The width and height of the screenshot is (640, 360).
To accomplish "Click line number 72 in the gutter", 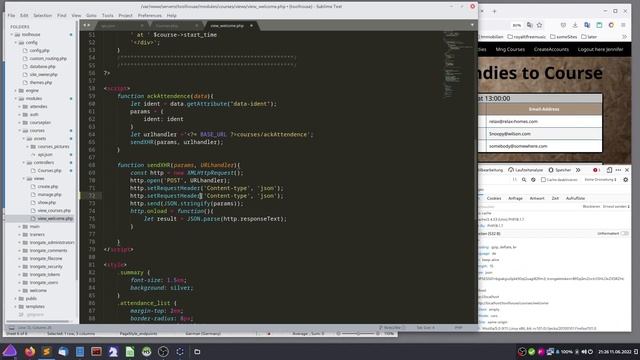I will point(92,196).
